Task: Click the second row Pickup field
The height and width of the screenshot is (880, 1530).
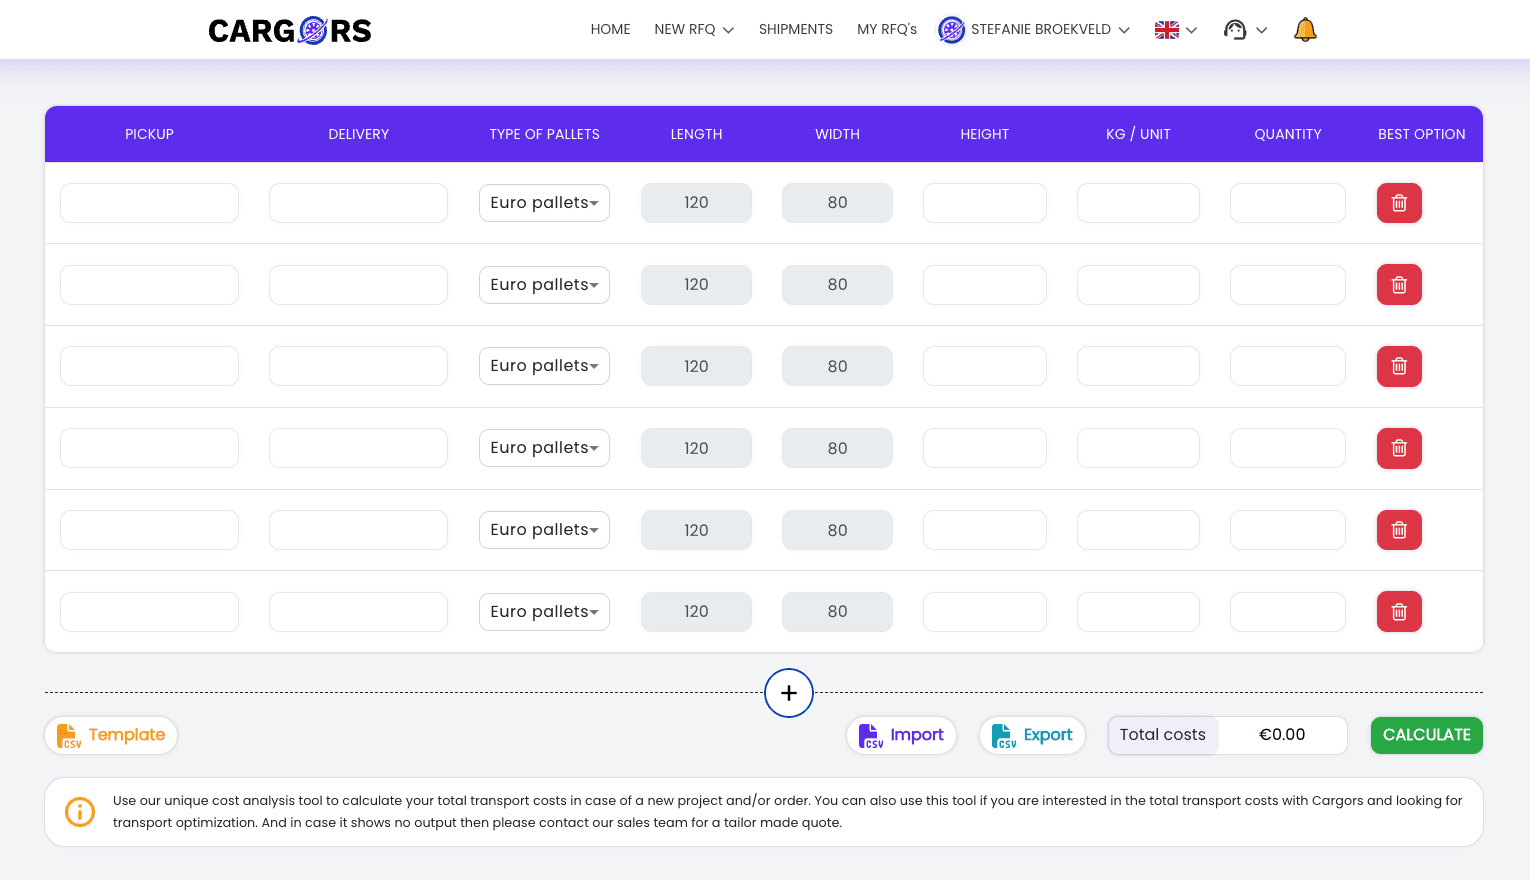Action: click(x=149, y=285)
